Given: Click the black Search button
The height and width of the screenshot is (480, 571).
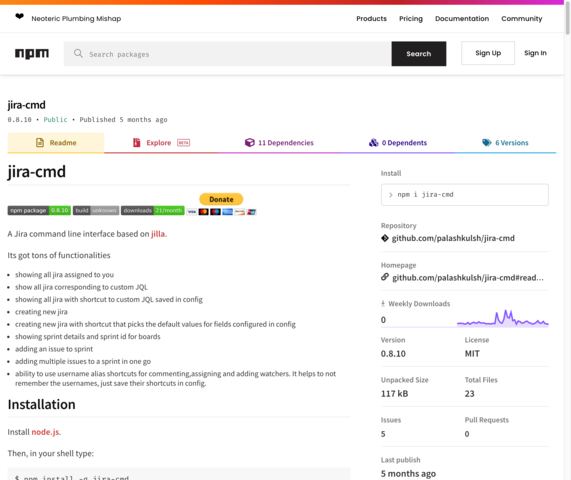Looking at the screenshot, I should point(419,54).
